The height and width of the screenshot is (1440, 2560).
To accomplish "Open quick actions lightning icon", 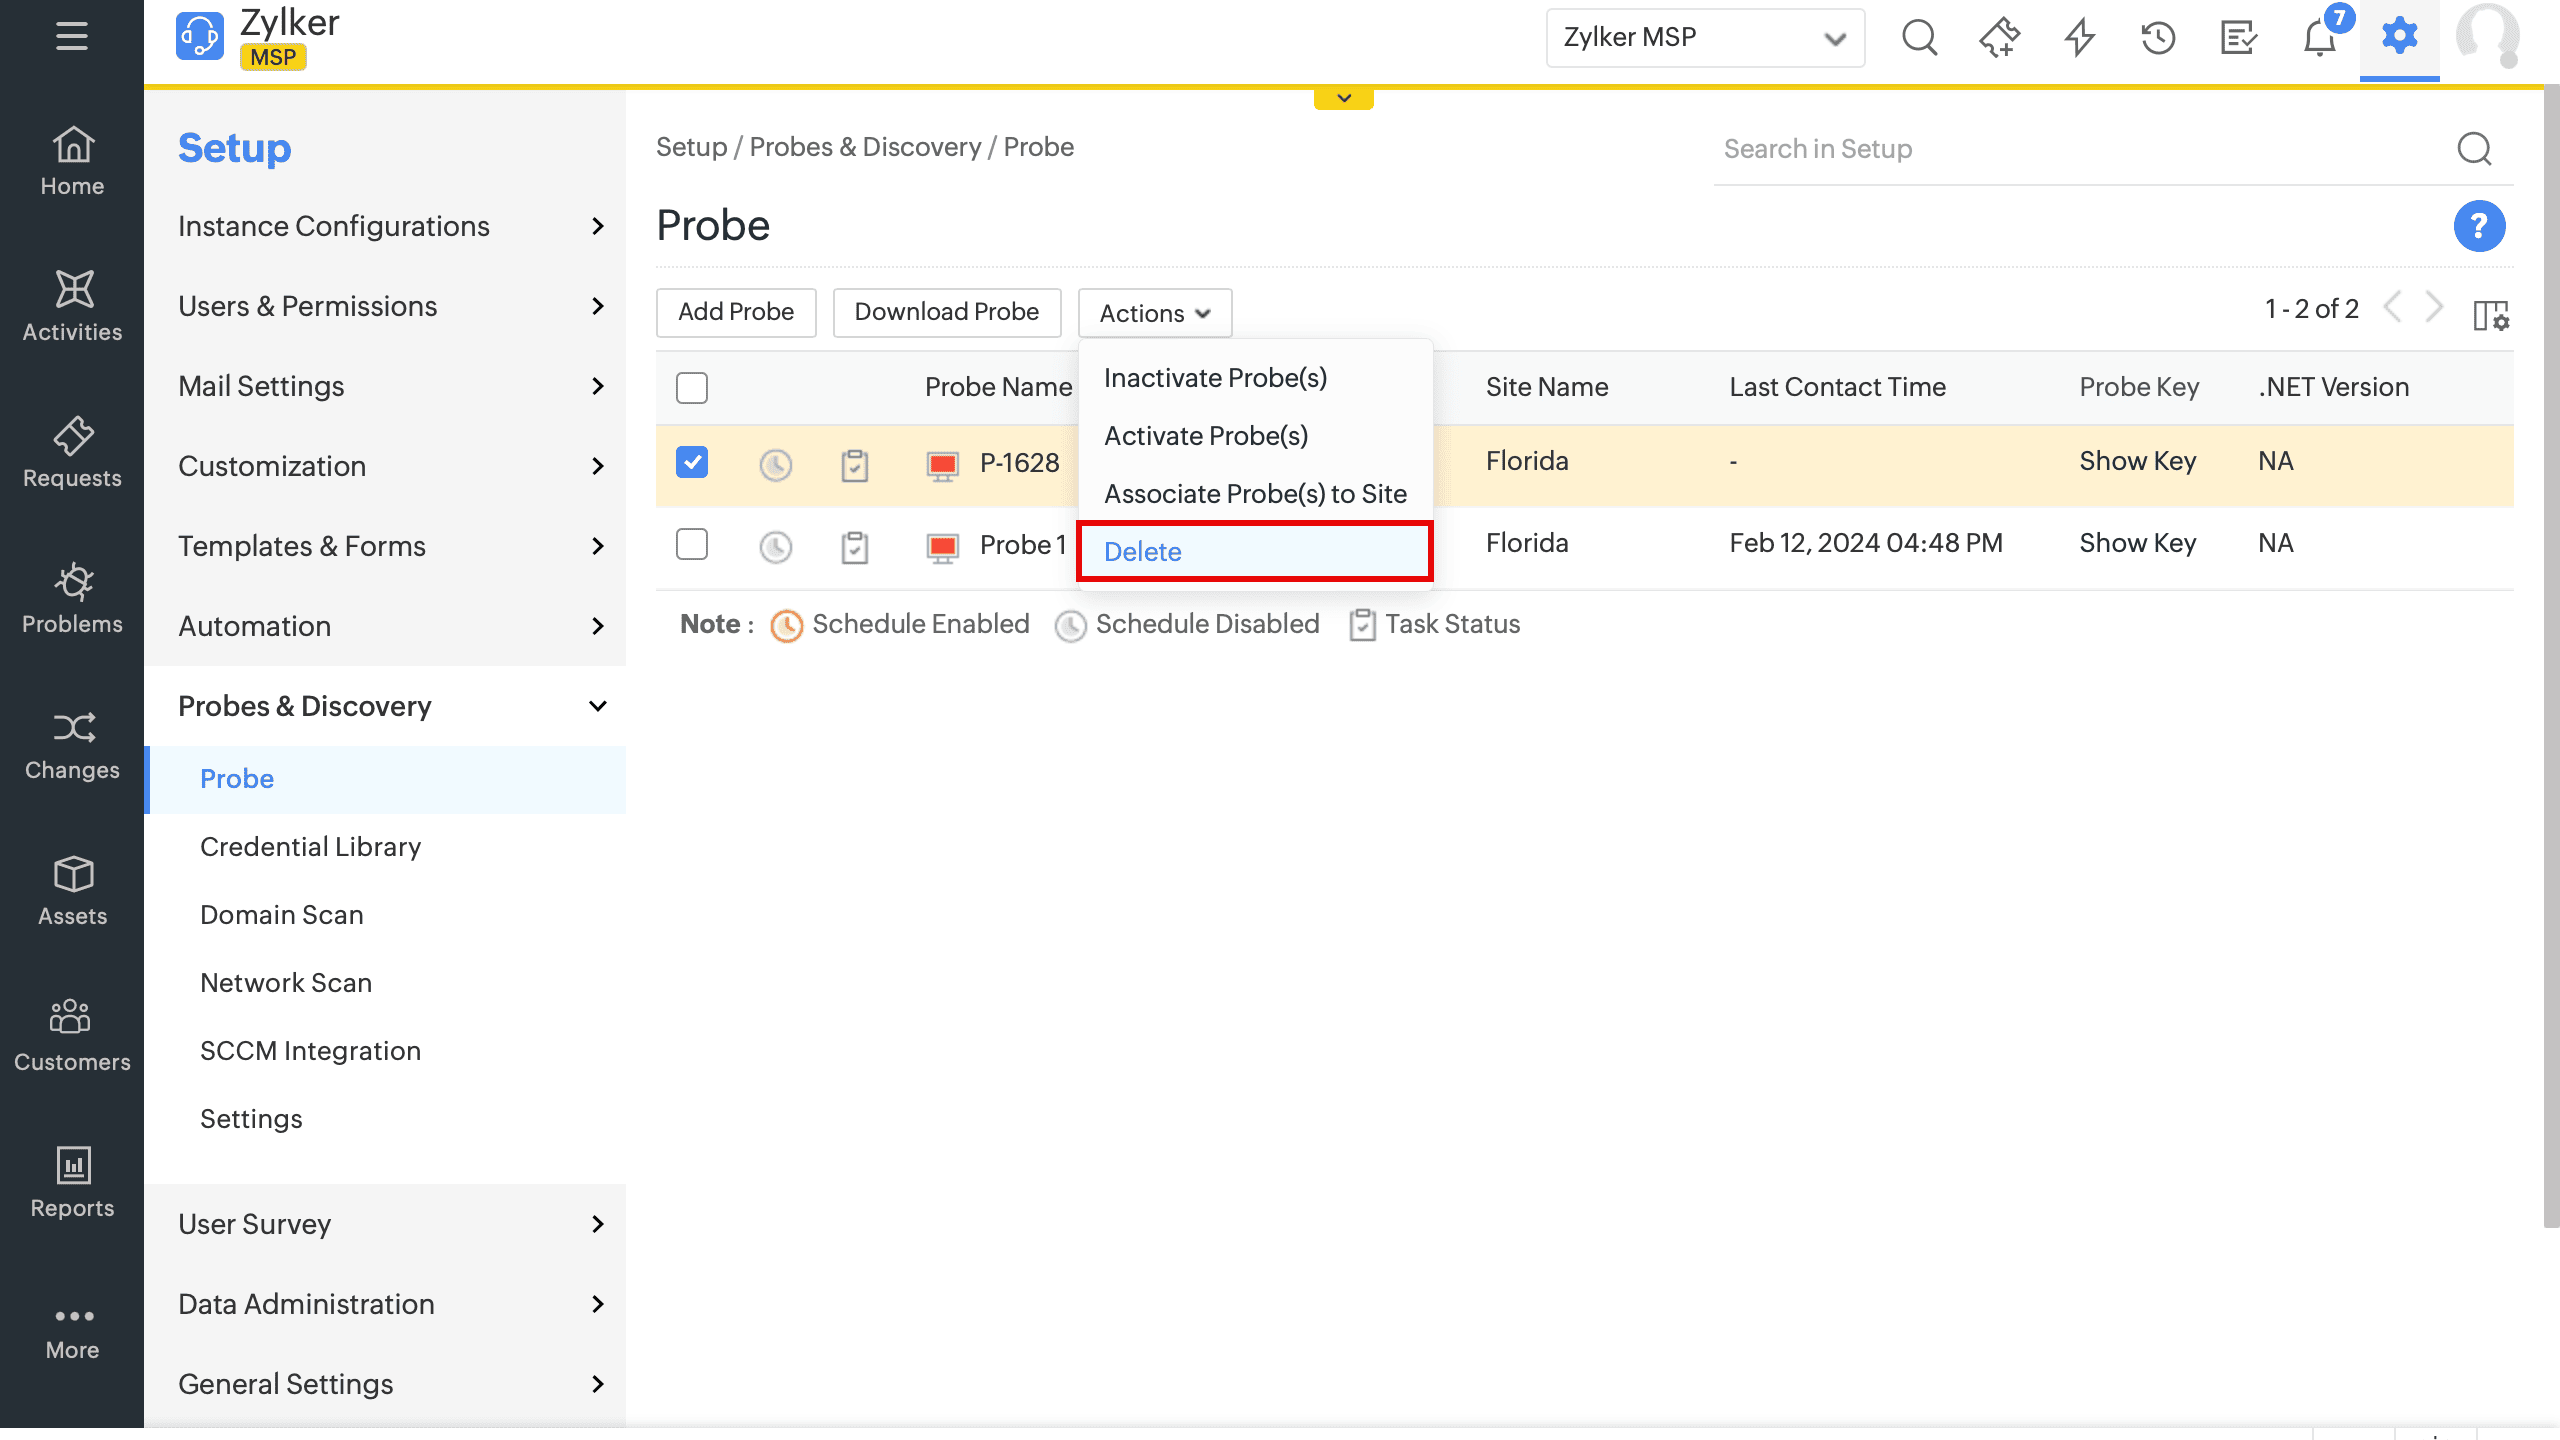I will [2079, 38].
